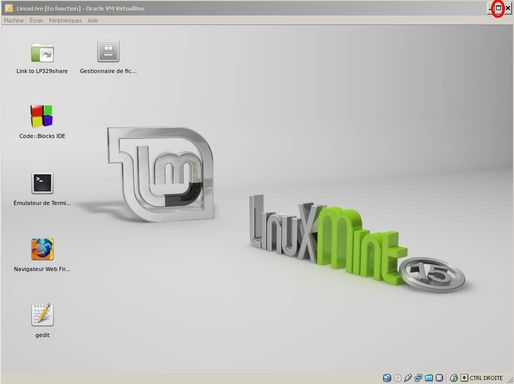Click the VirtualBox title bar icon
This screenshot has height=384, width=514.
(x=9, y=8)
